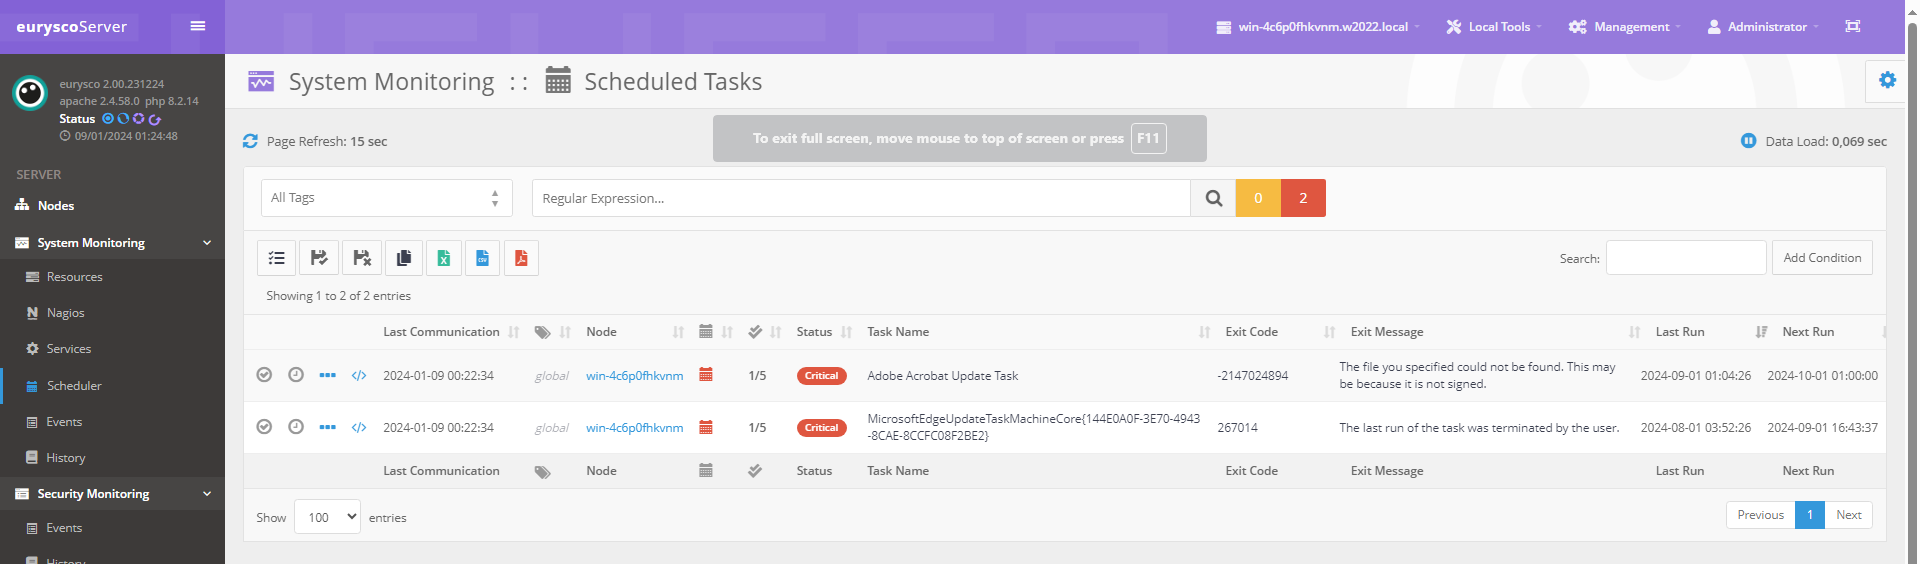Image resolution: width=1920 pixels, height=564 pixels.
Task: Click page number 1 button
Action: 1810,515
